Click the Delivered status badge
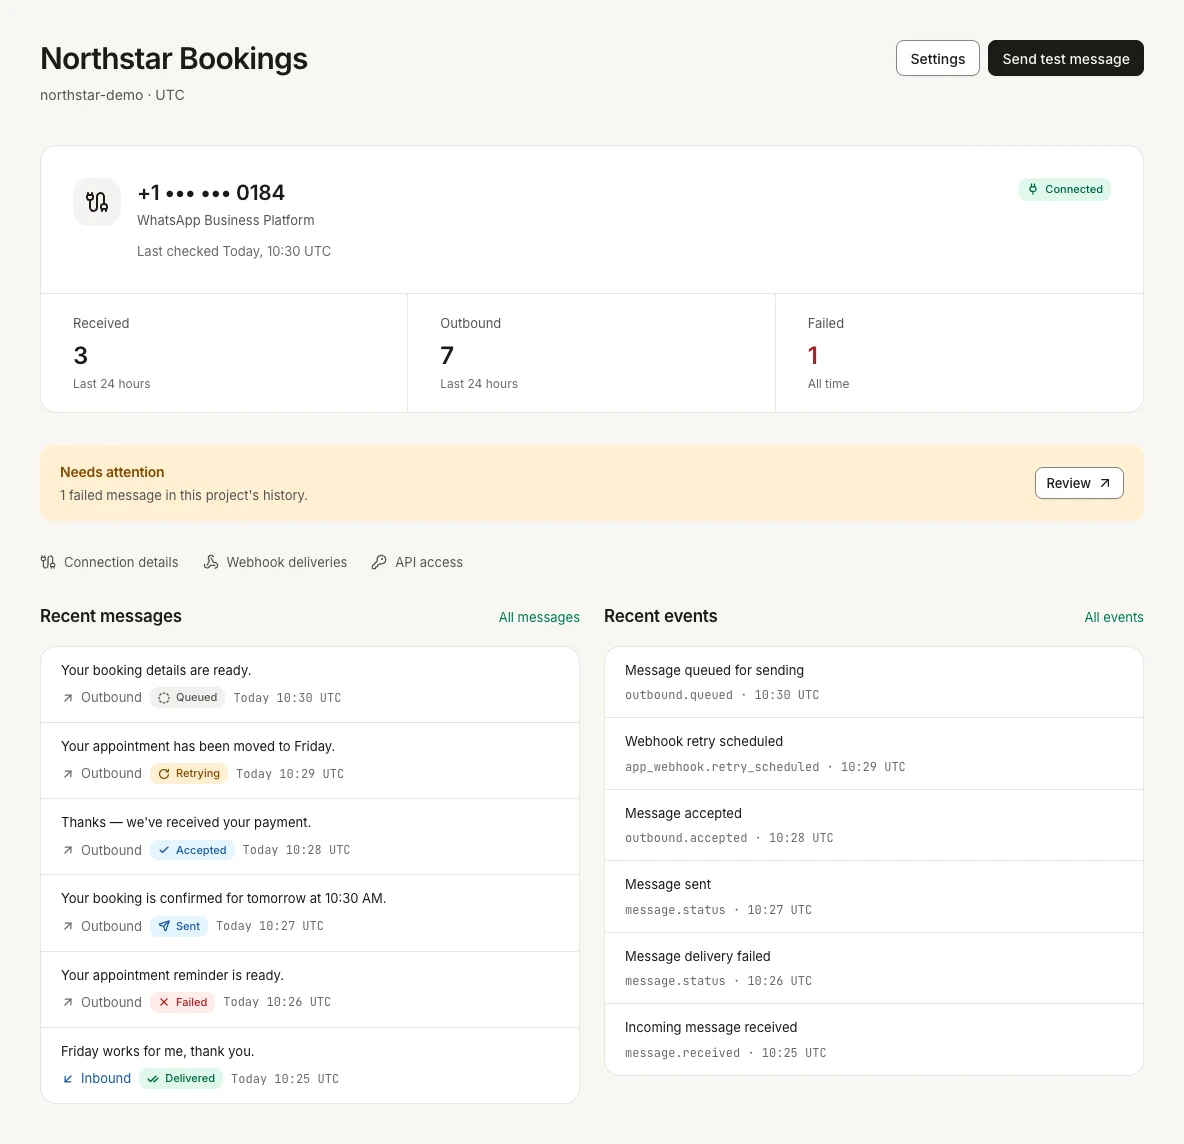This screenshot has height=1144, width=1184. click(180, 1078)
